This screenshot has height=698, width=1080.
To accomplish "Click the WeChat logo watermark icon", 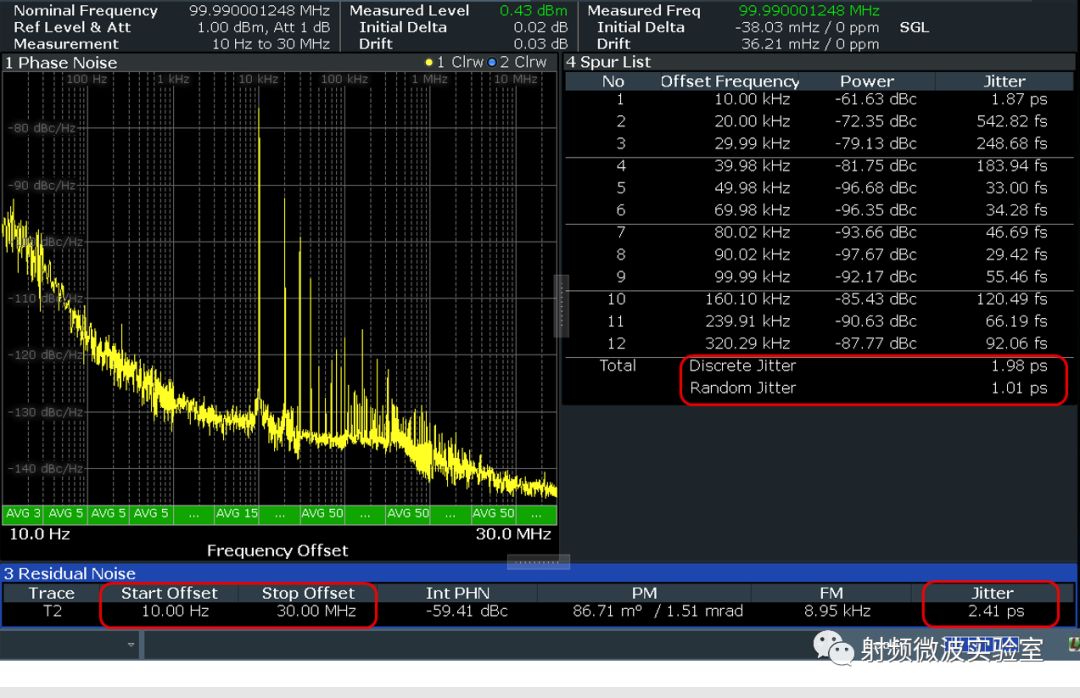I will [833, 648].
